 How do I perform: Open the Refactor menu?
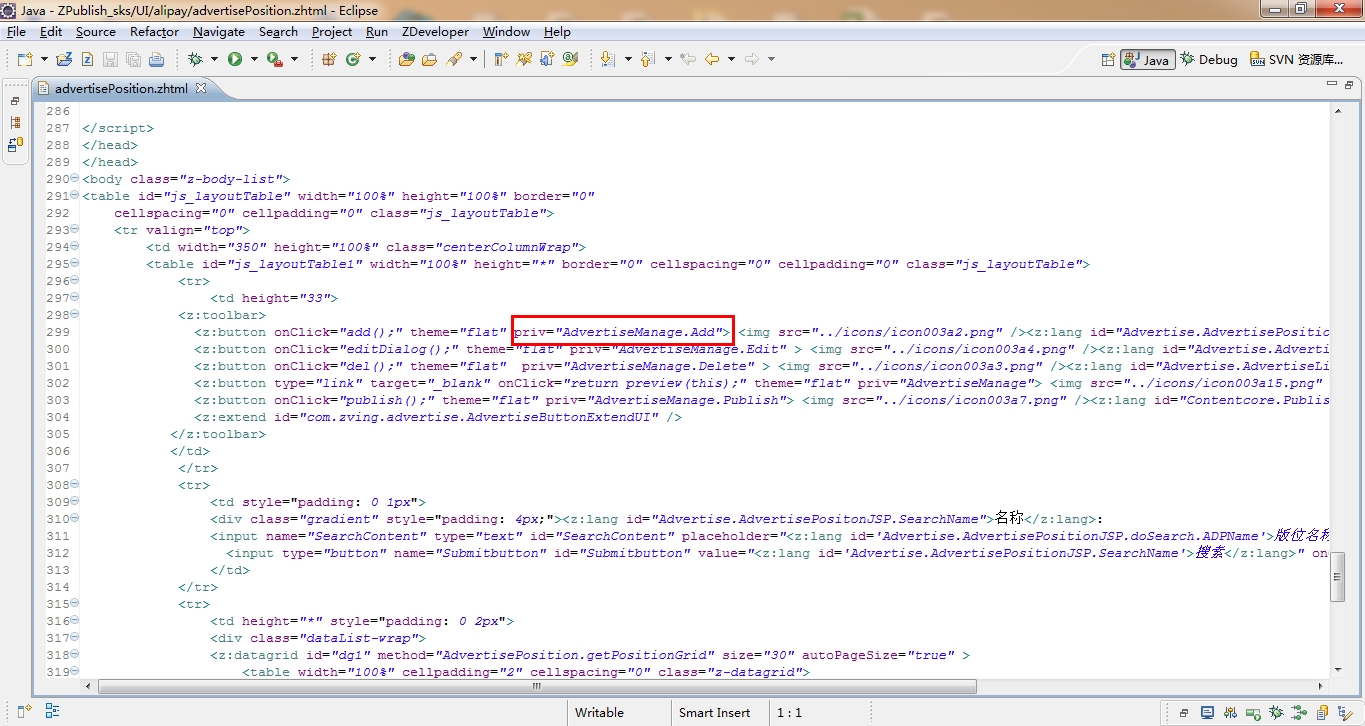[x=154, y=31]
